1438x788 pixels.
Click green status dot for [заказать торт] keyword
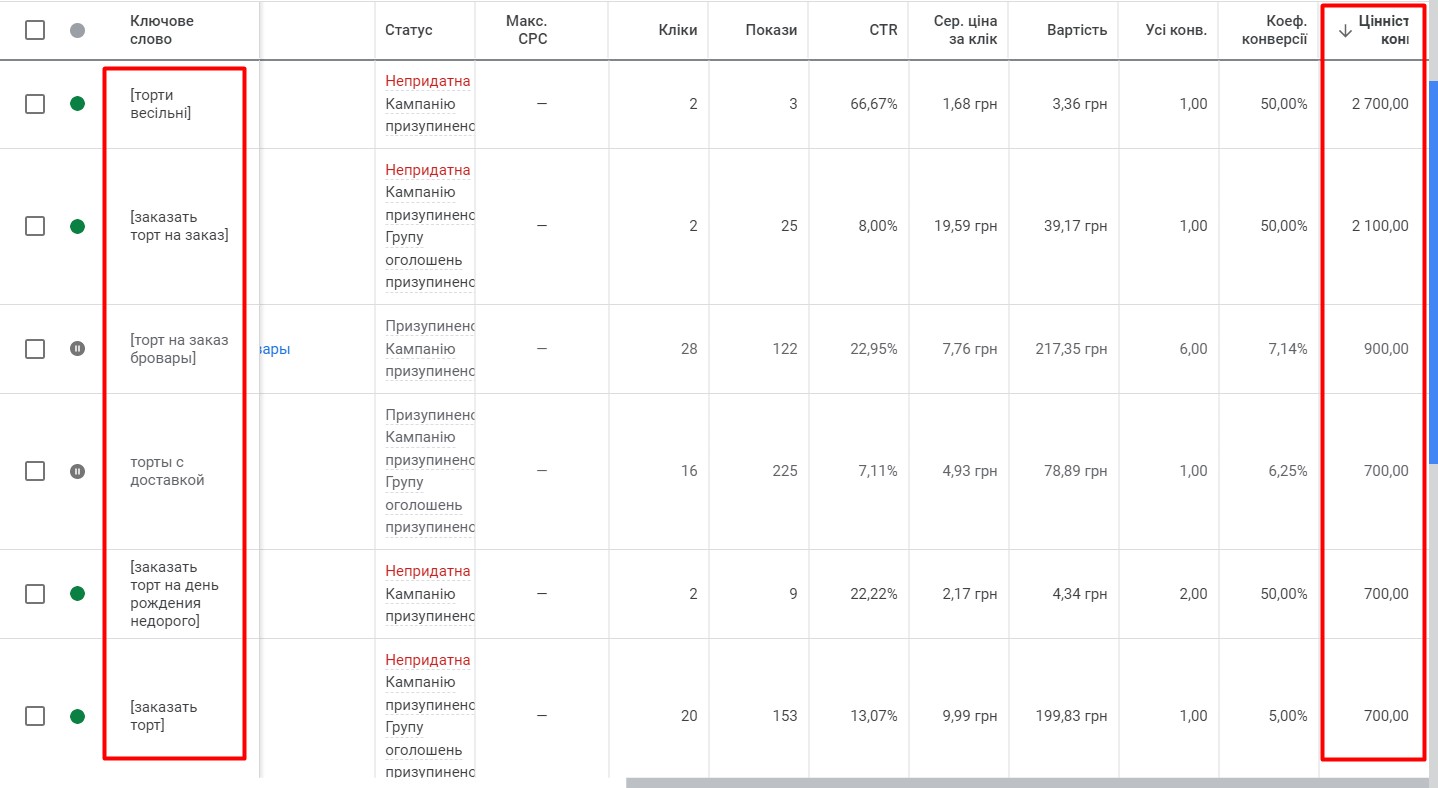click(78, 716)
